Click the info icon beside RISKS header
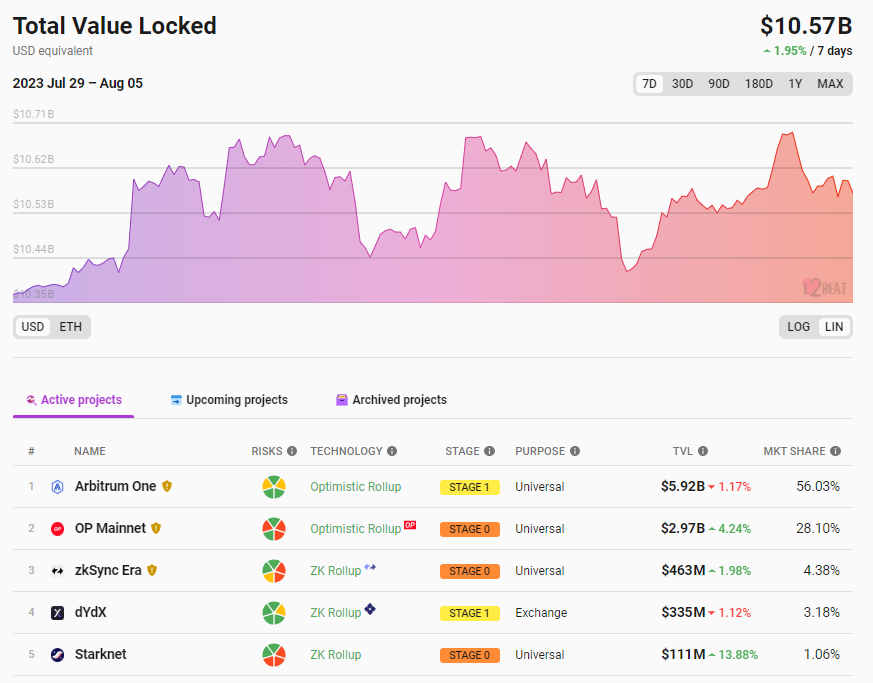873x683 pixels. (292, 452)
